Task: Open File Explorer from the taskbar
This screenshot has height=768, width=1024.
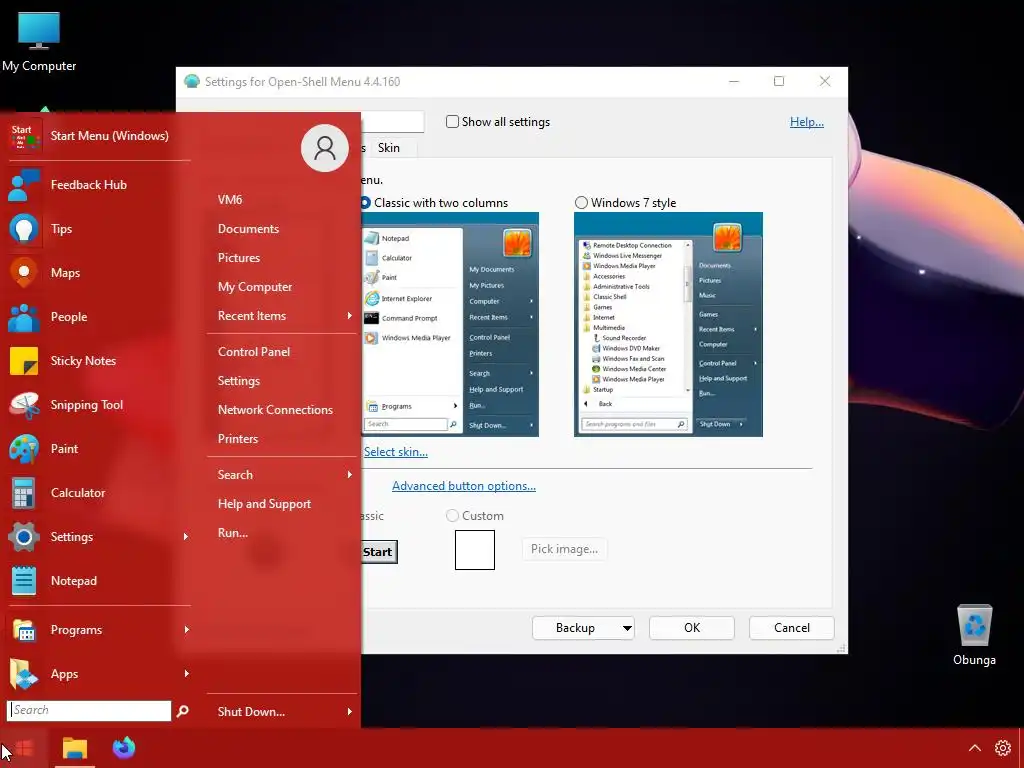Action: pos(74,748)
